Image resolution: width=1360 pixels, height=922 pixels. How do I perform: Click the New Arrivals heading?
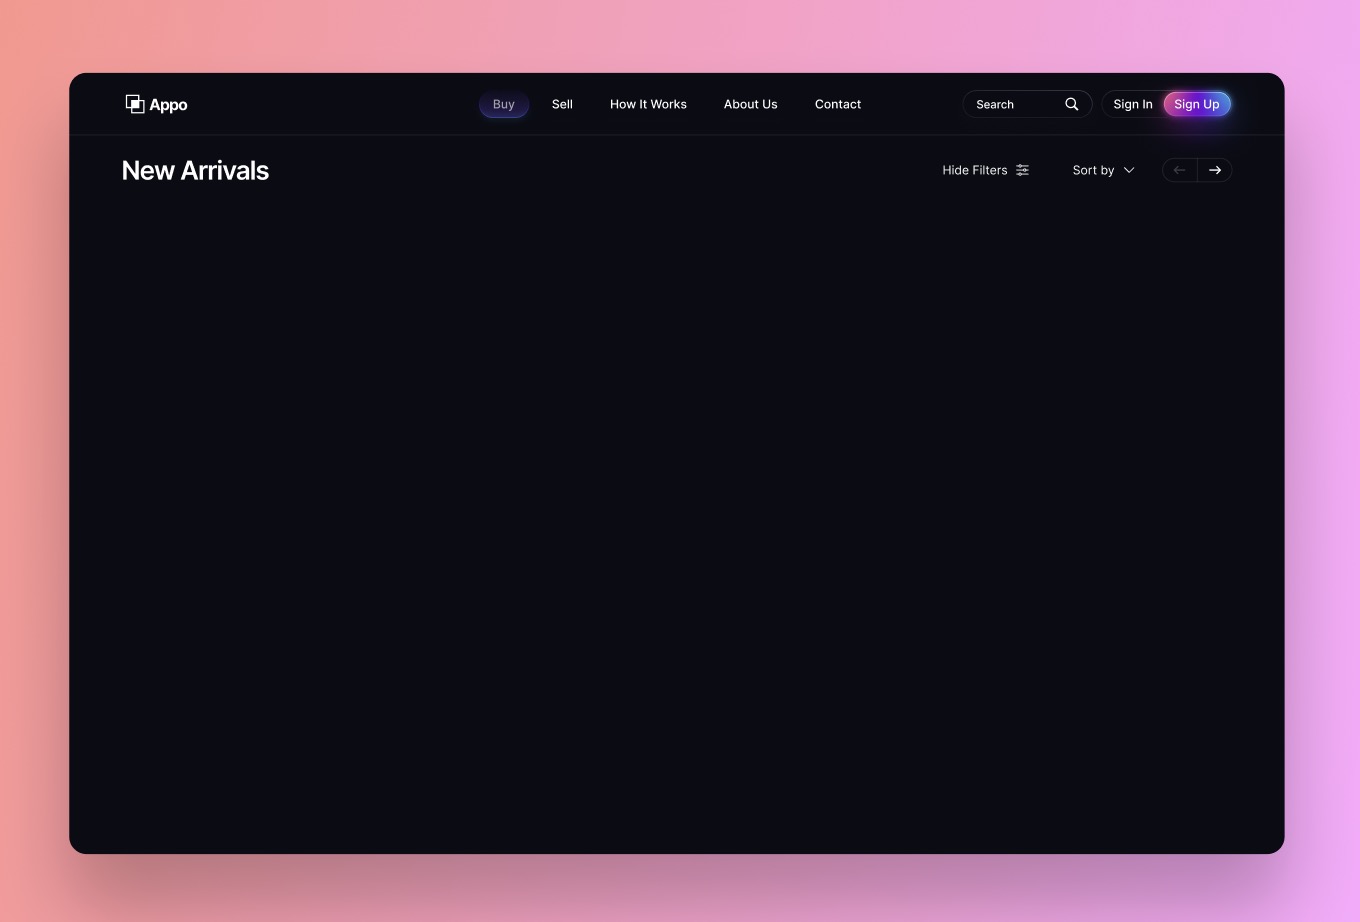point(195,170)
